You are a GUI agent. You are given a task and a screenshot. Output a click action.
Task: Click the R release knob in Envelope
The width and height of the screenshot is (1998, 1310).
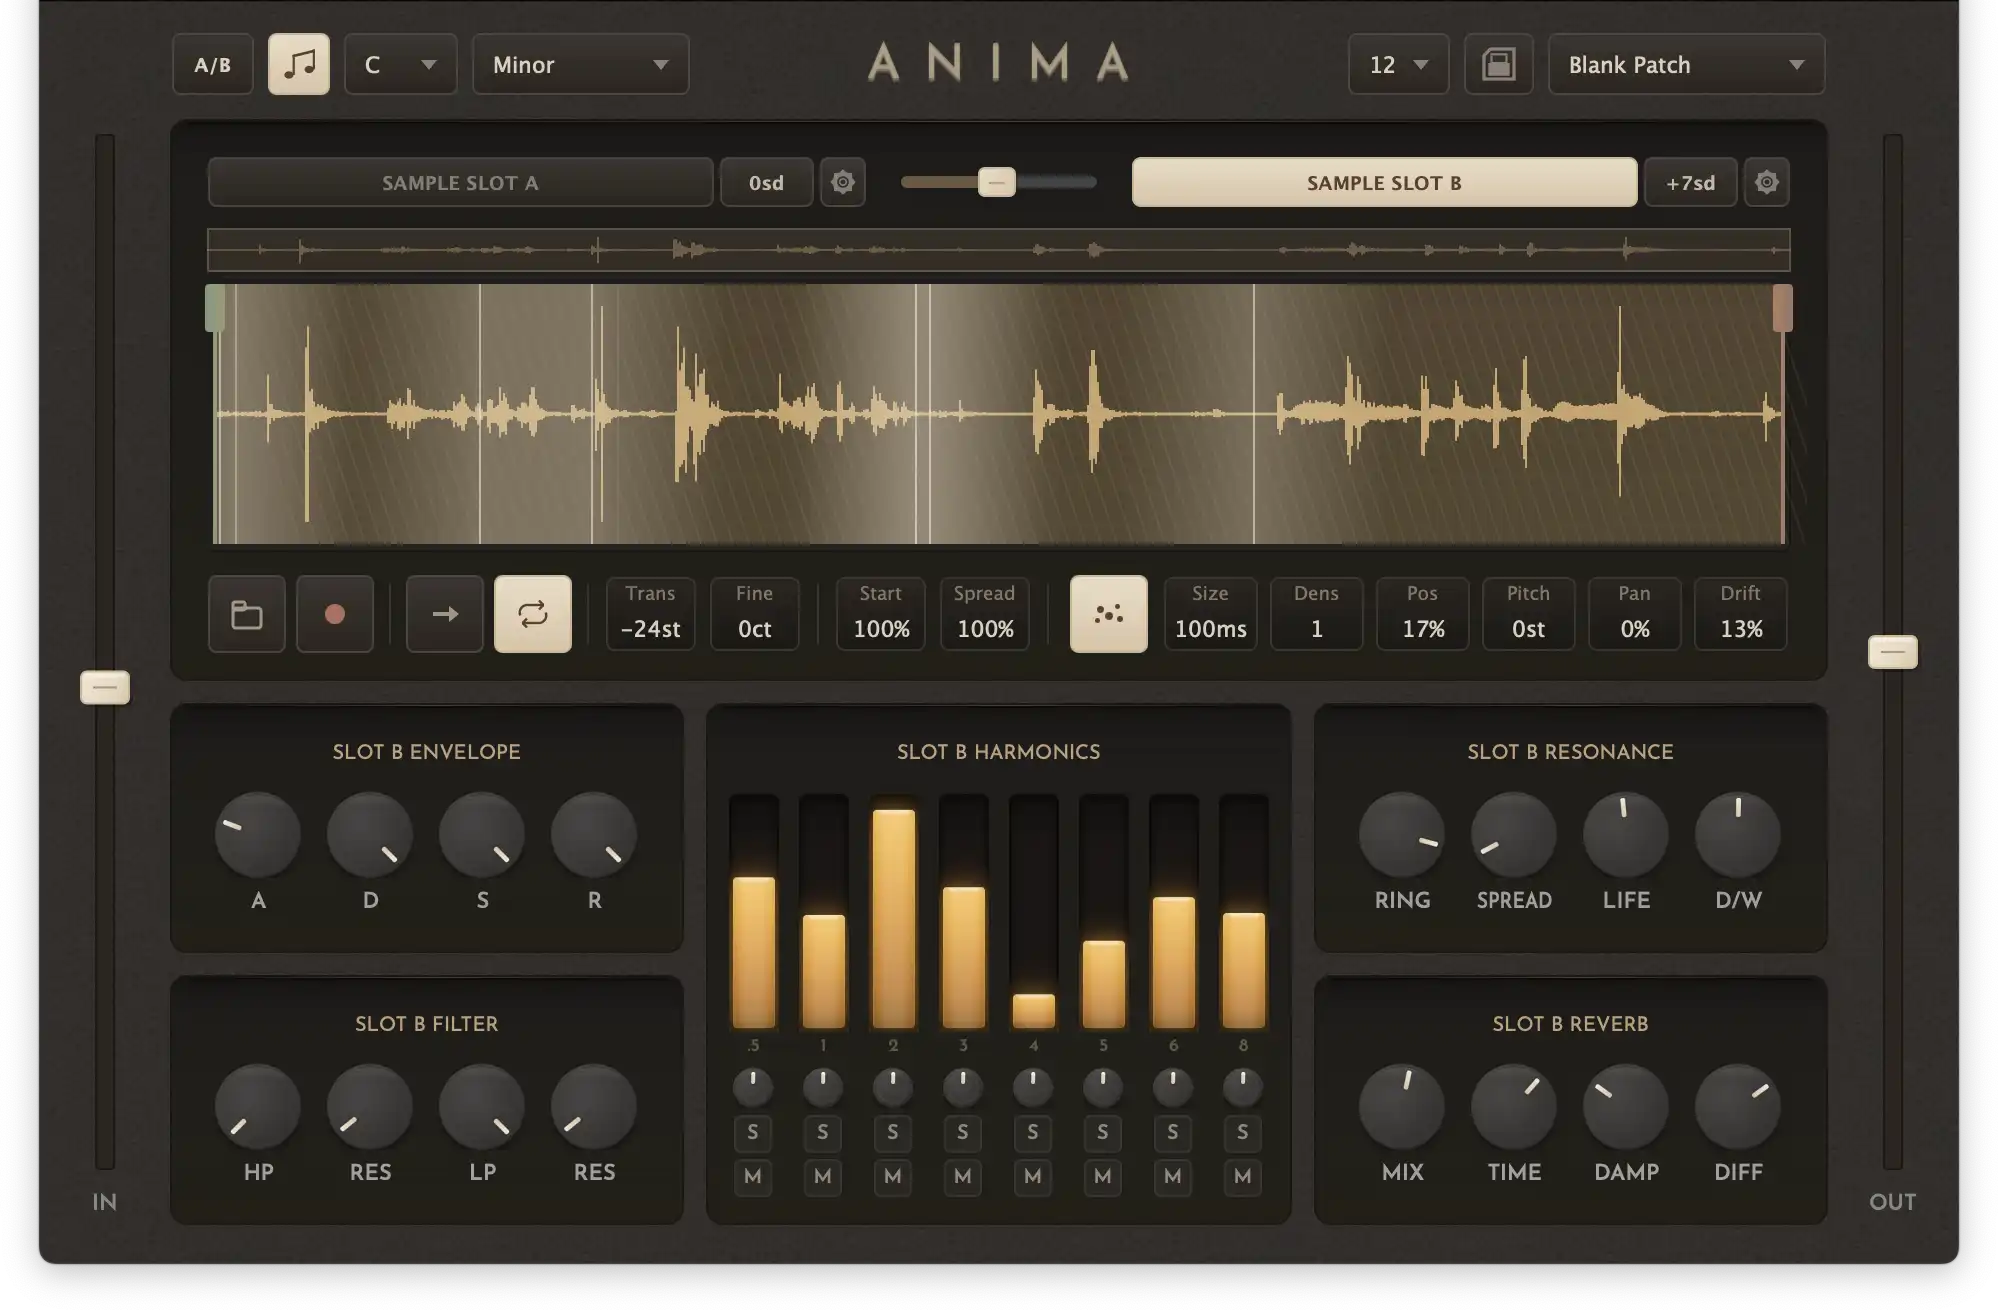coord(594,835)
